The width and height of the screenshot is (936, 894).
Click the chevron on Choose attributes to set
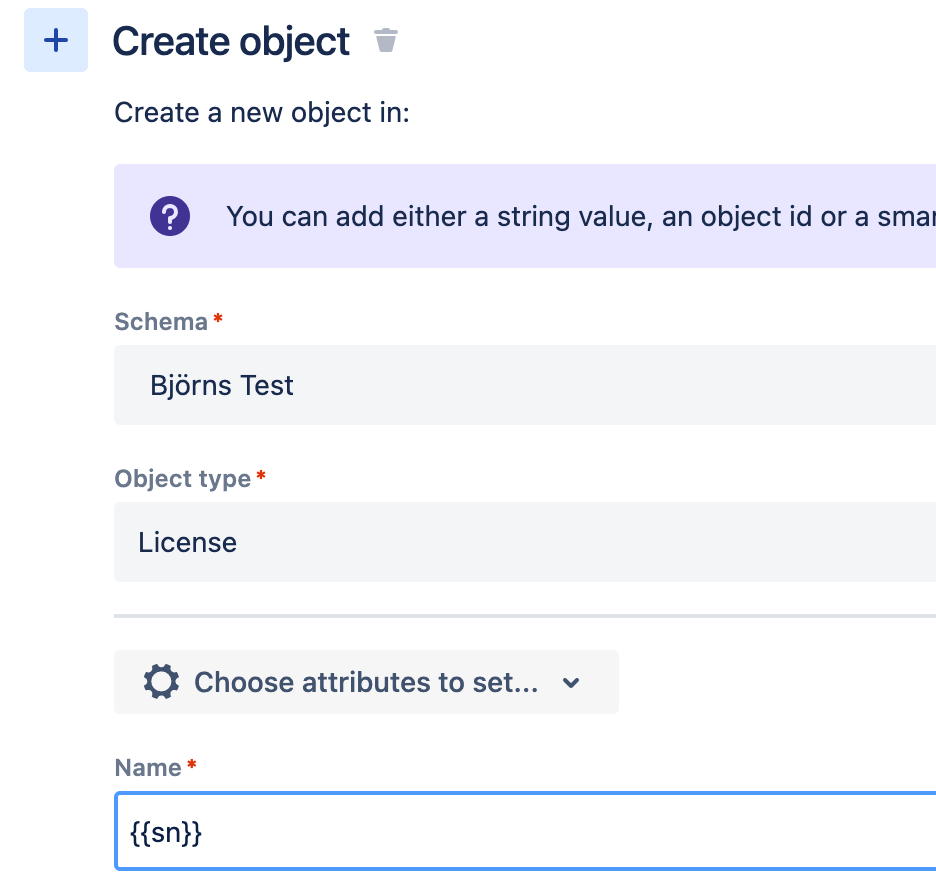(x=570, y=682)
